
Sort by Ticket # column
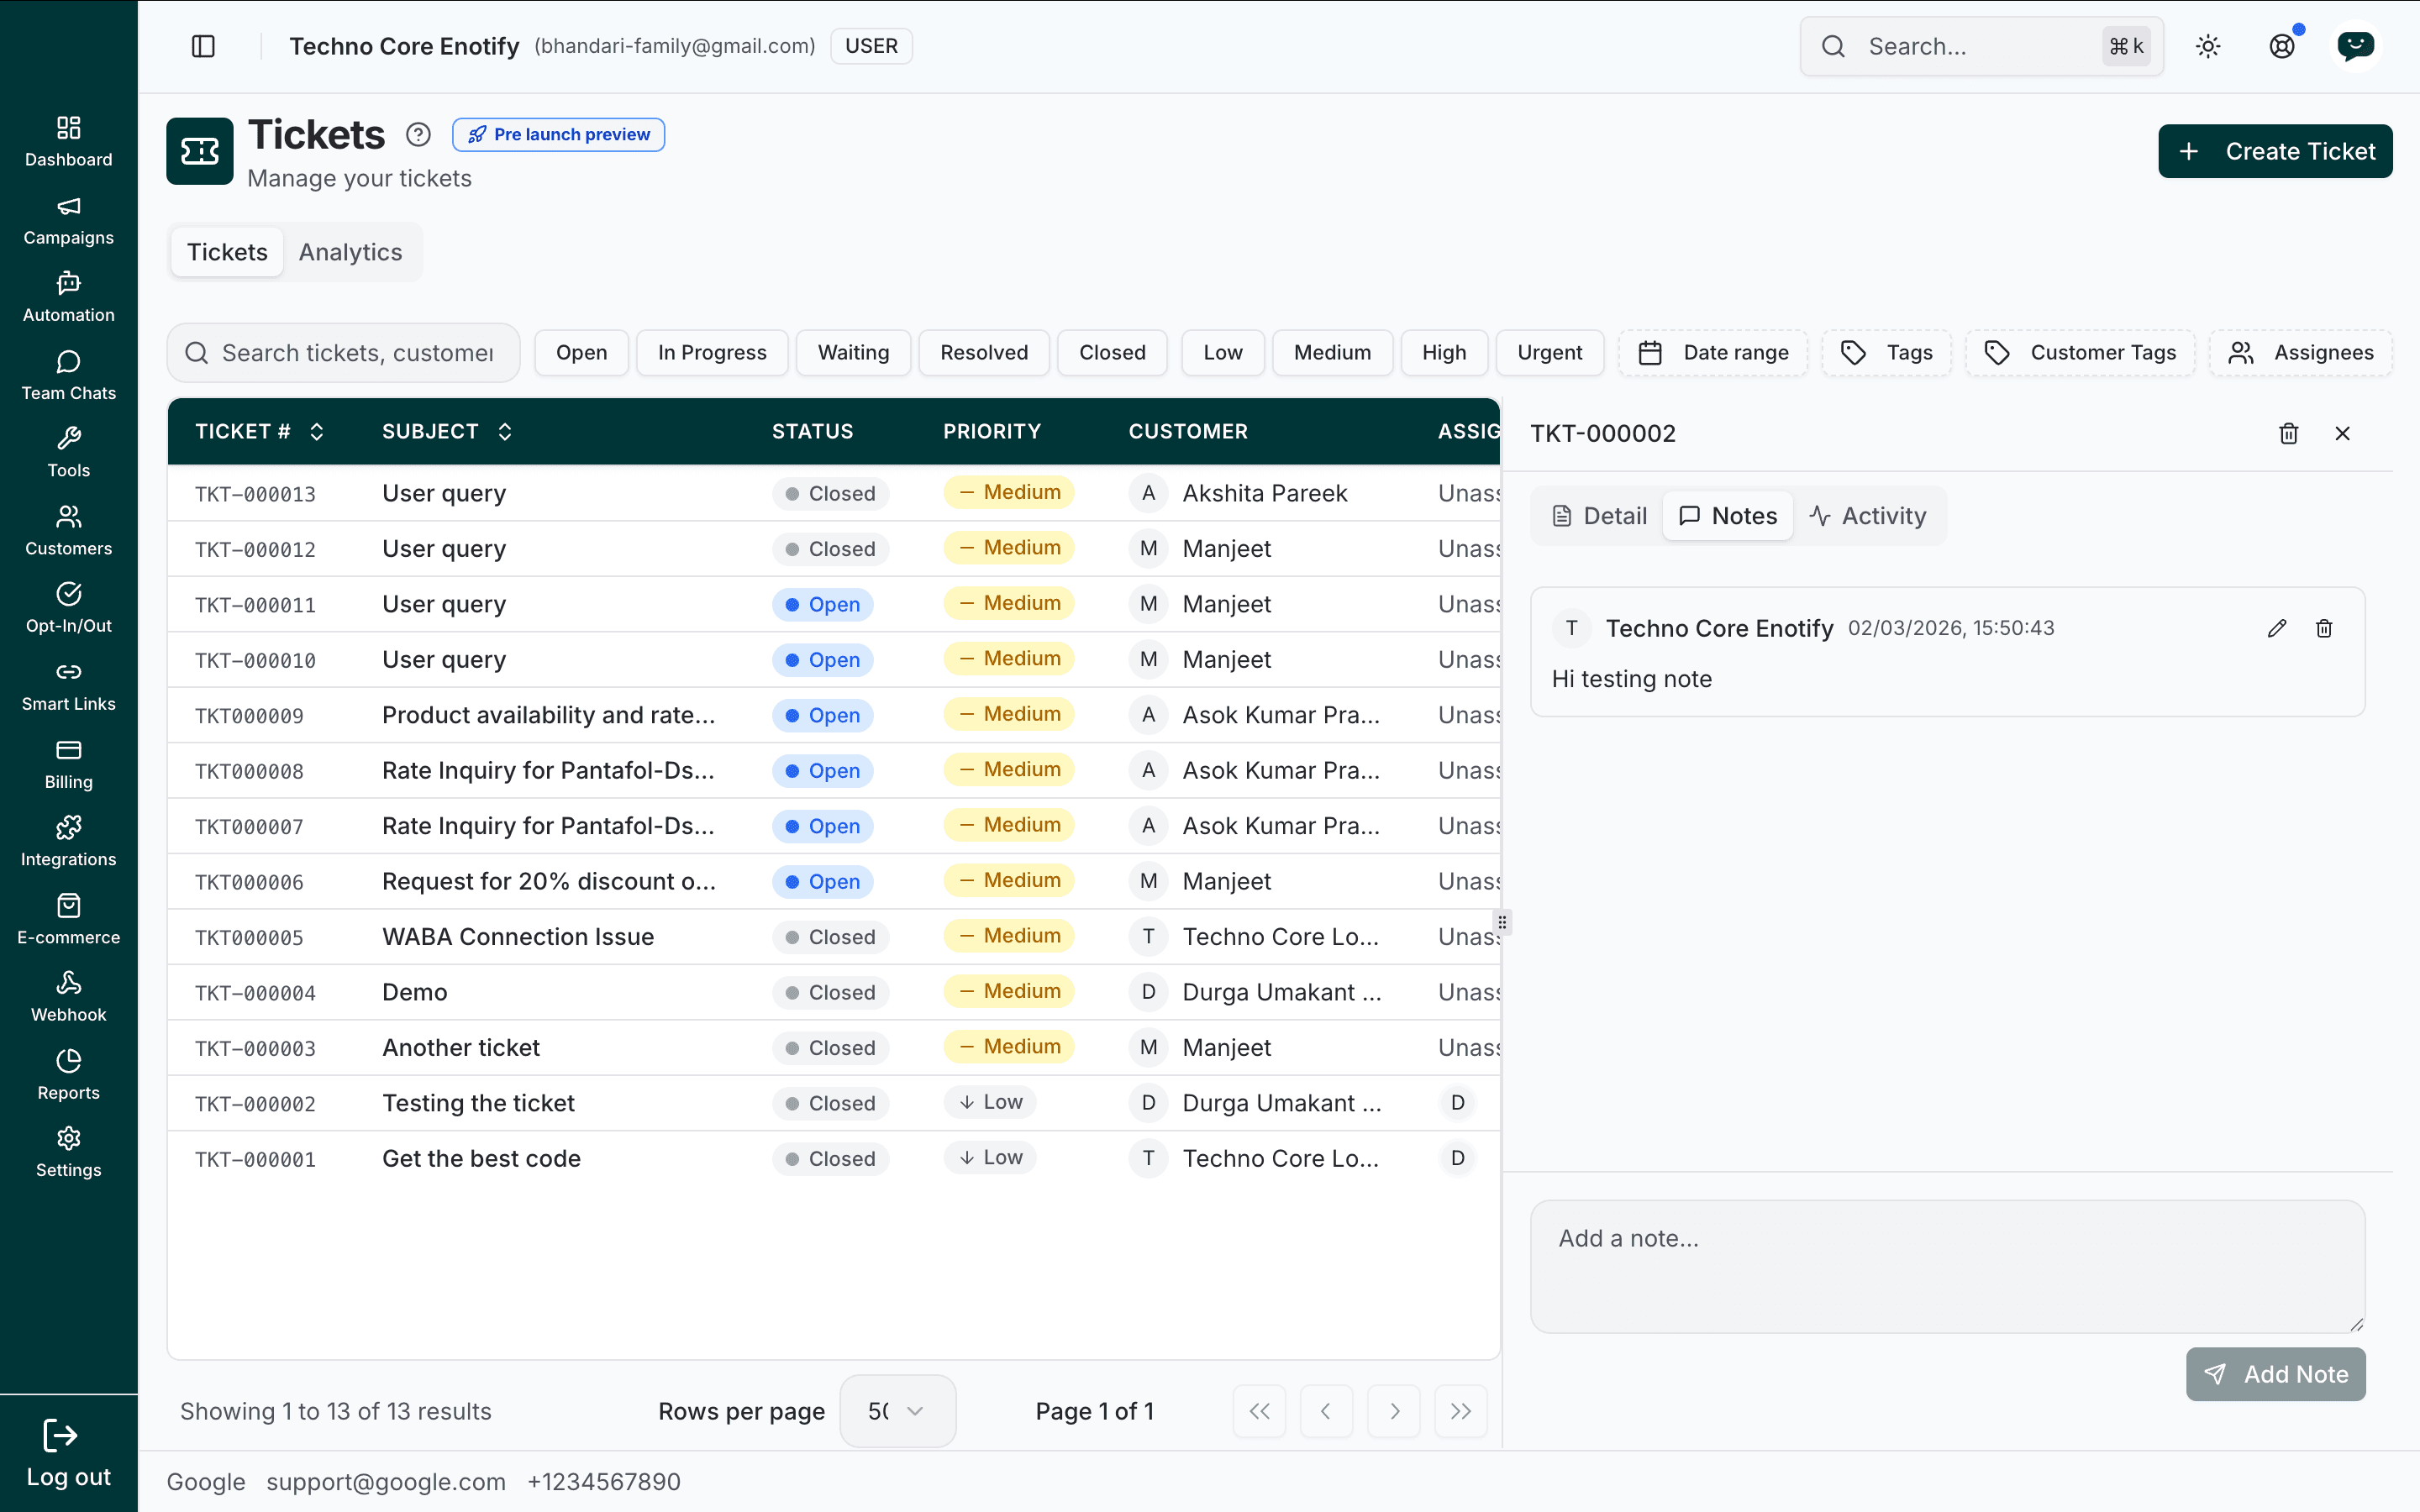259,431
